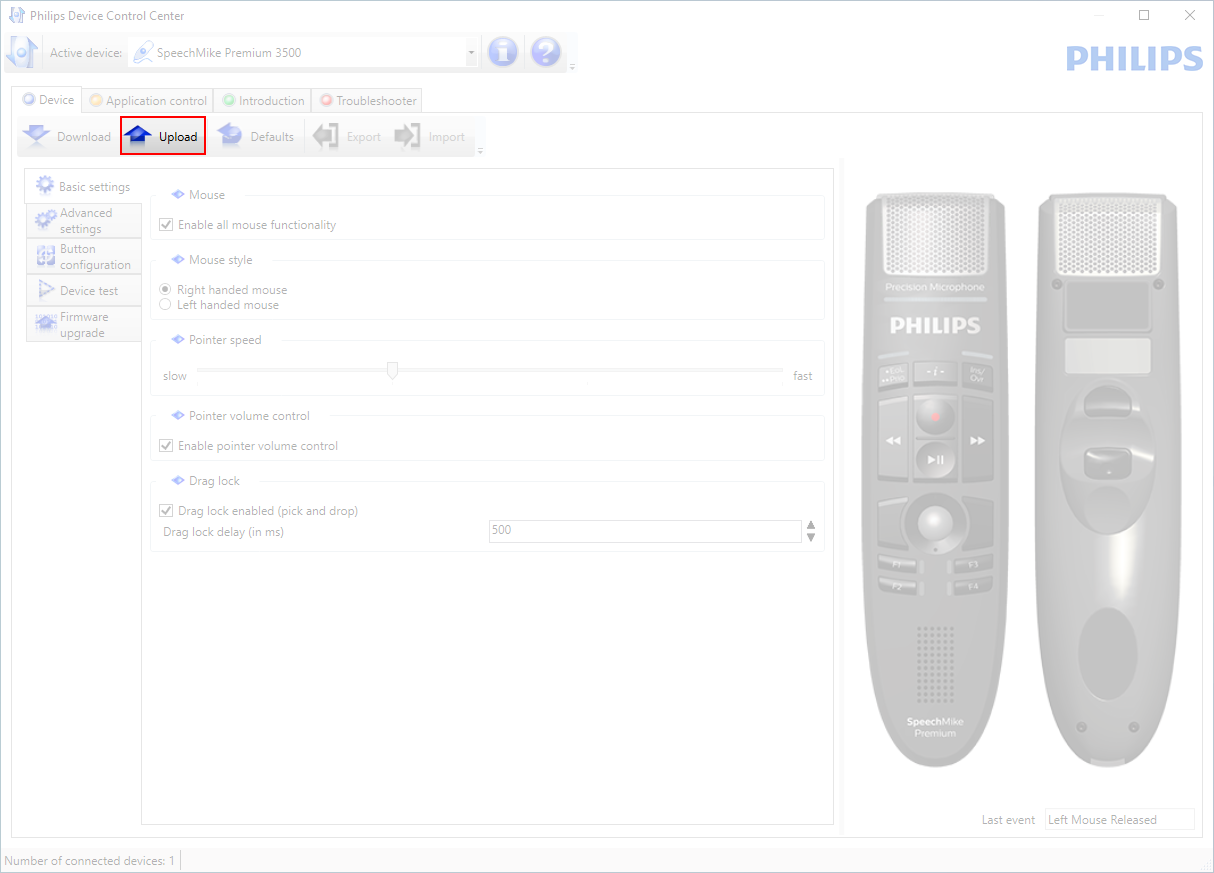Click the Import toolbar button
1214x873 pixels.
coord(430,136)
